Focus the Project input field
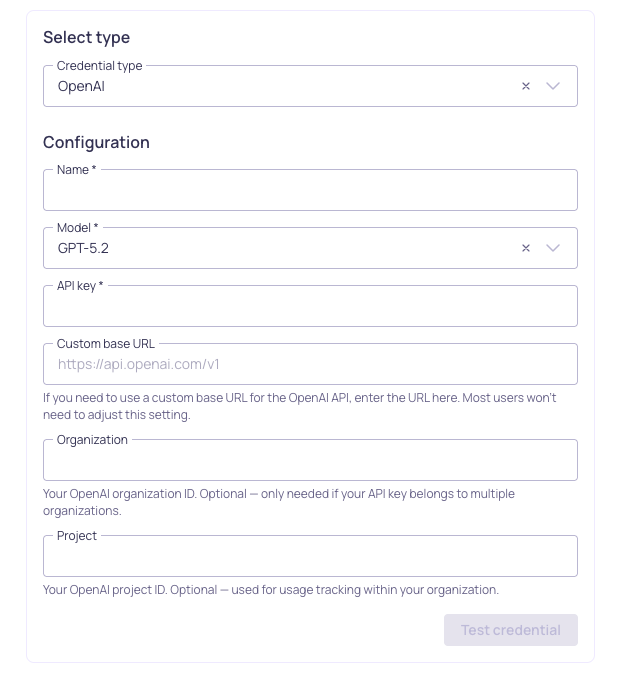This screenshot has width=627, height=676. point(310,557)
